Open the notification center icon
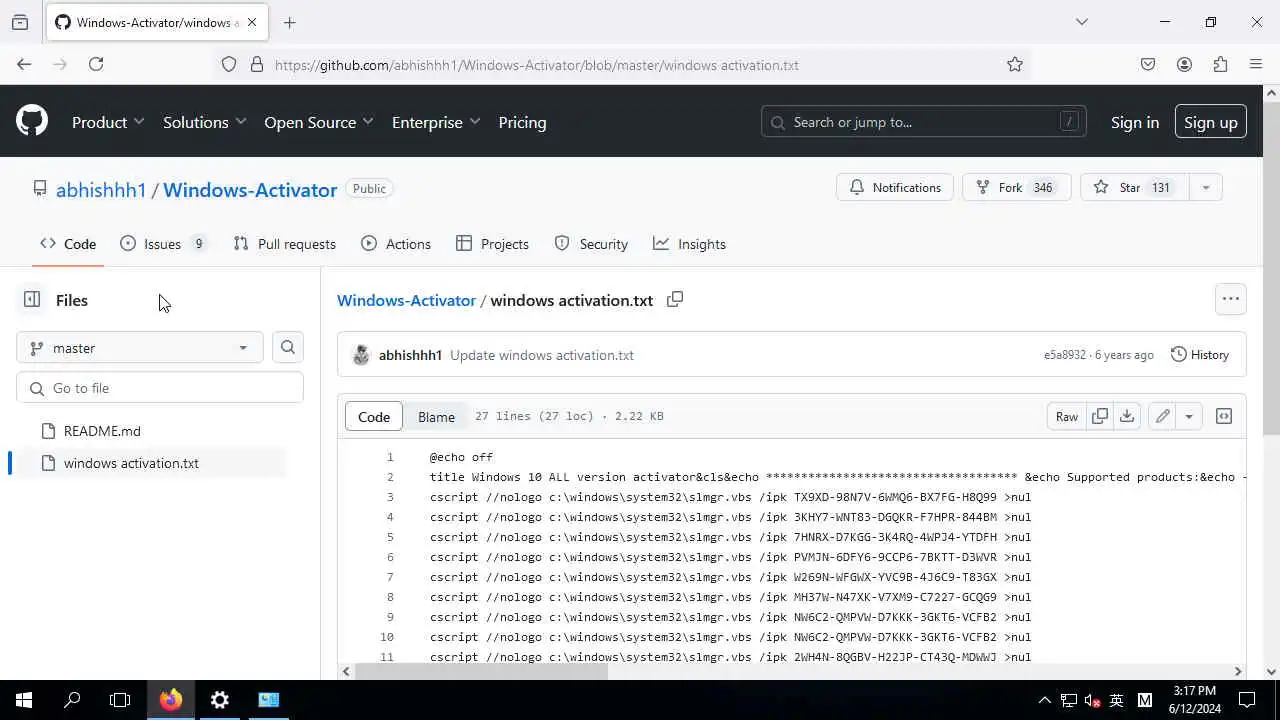This screenshot has height=720, width=1280. pyautogui.click(x=1247, y=700)
